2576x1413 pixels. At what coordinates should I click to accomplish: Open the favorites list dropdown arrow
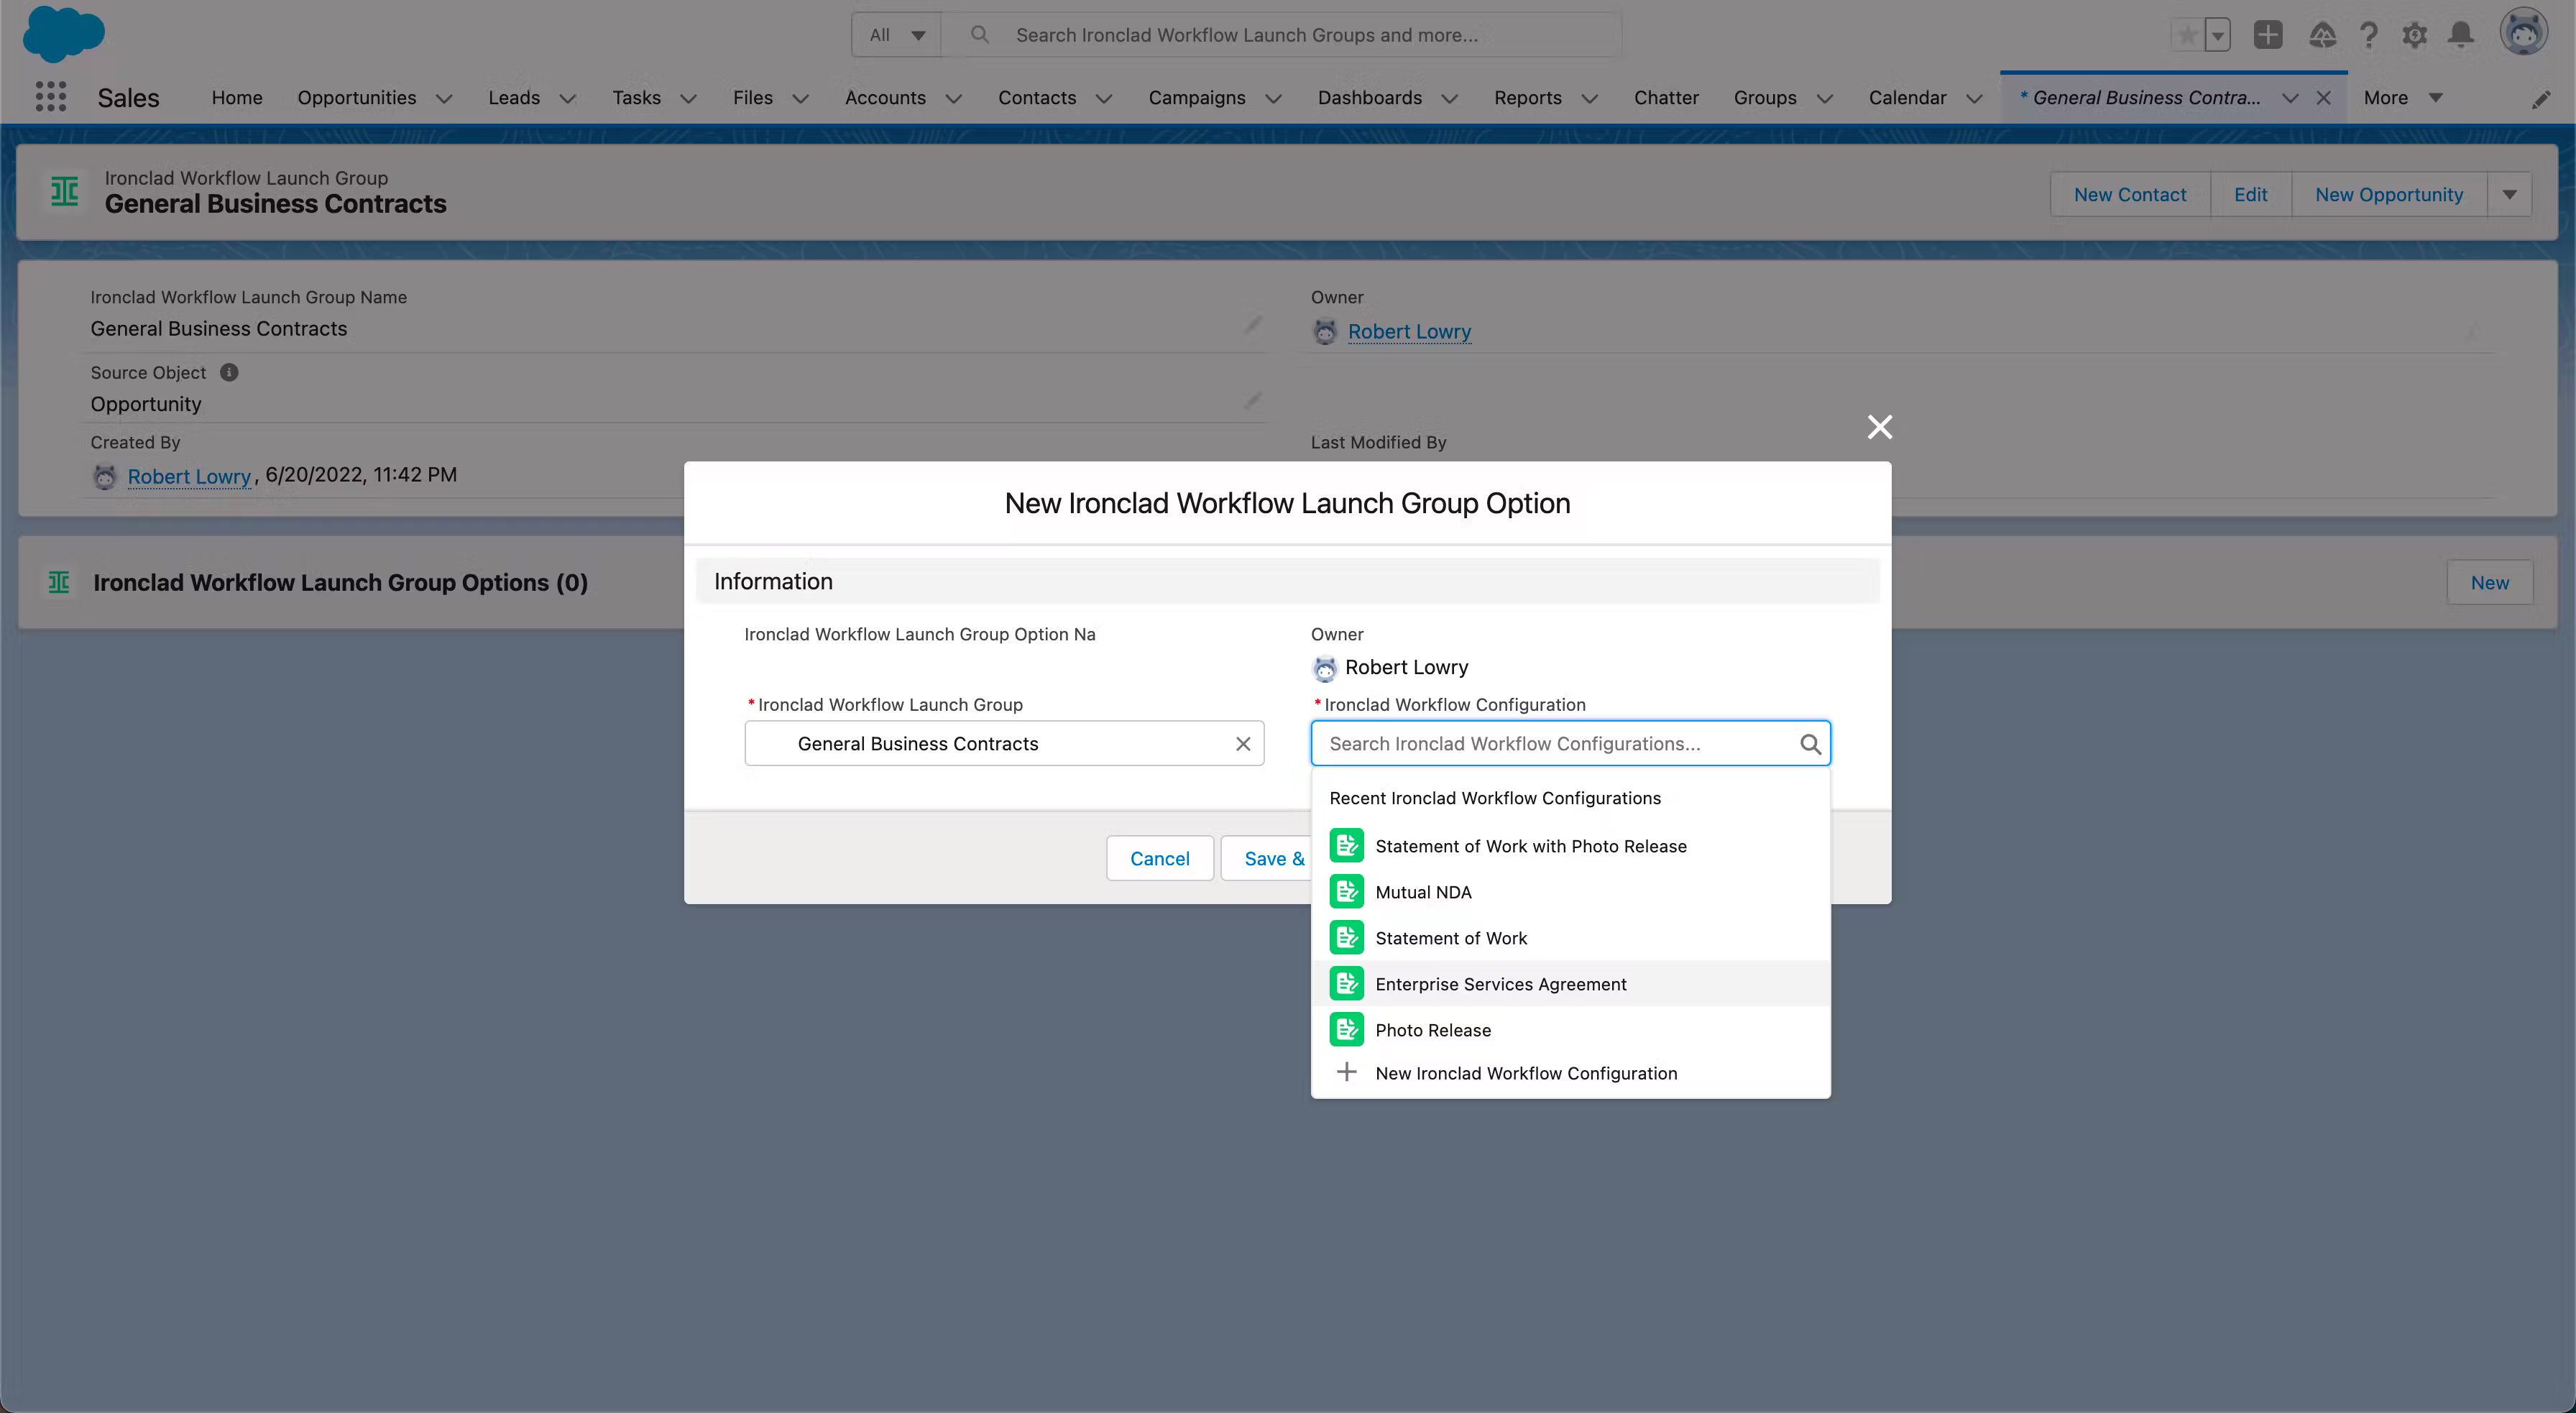pyautogui.click(x=2218, y=35)
